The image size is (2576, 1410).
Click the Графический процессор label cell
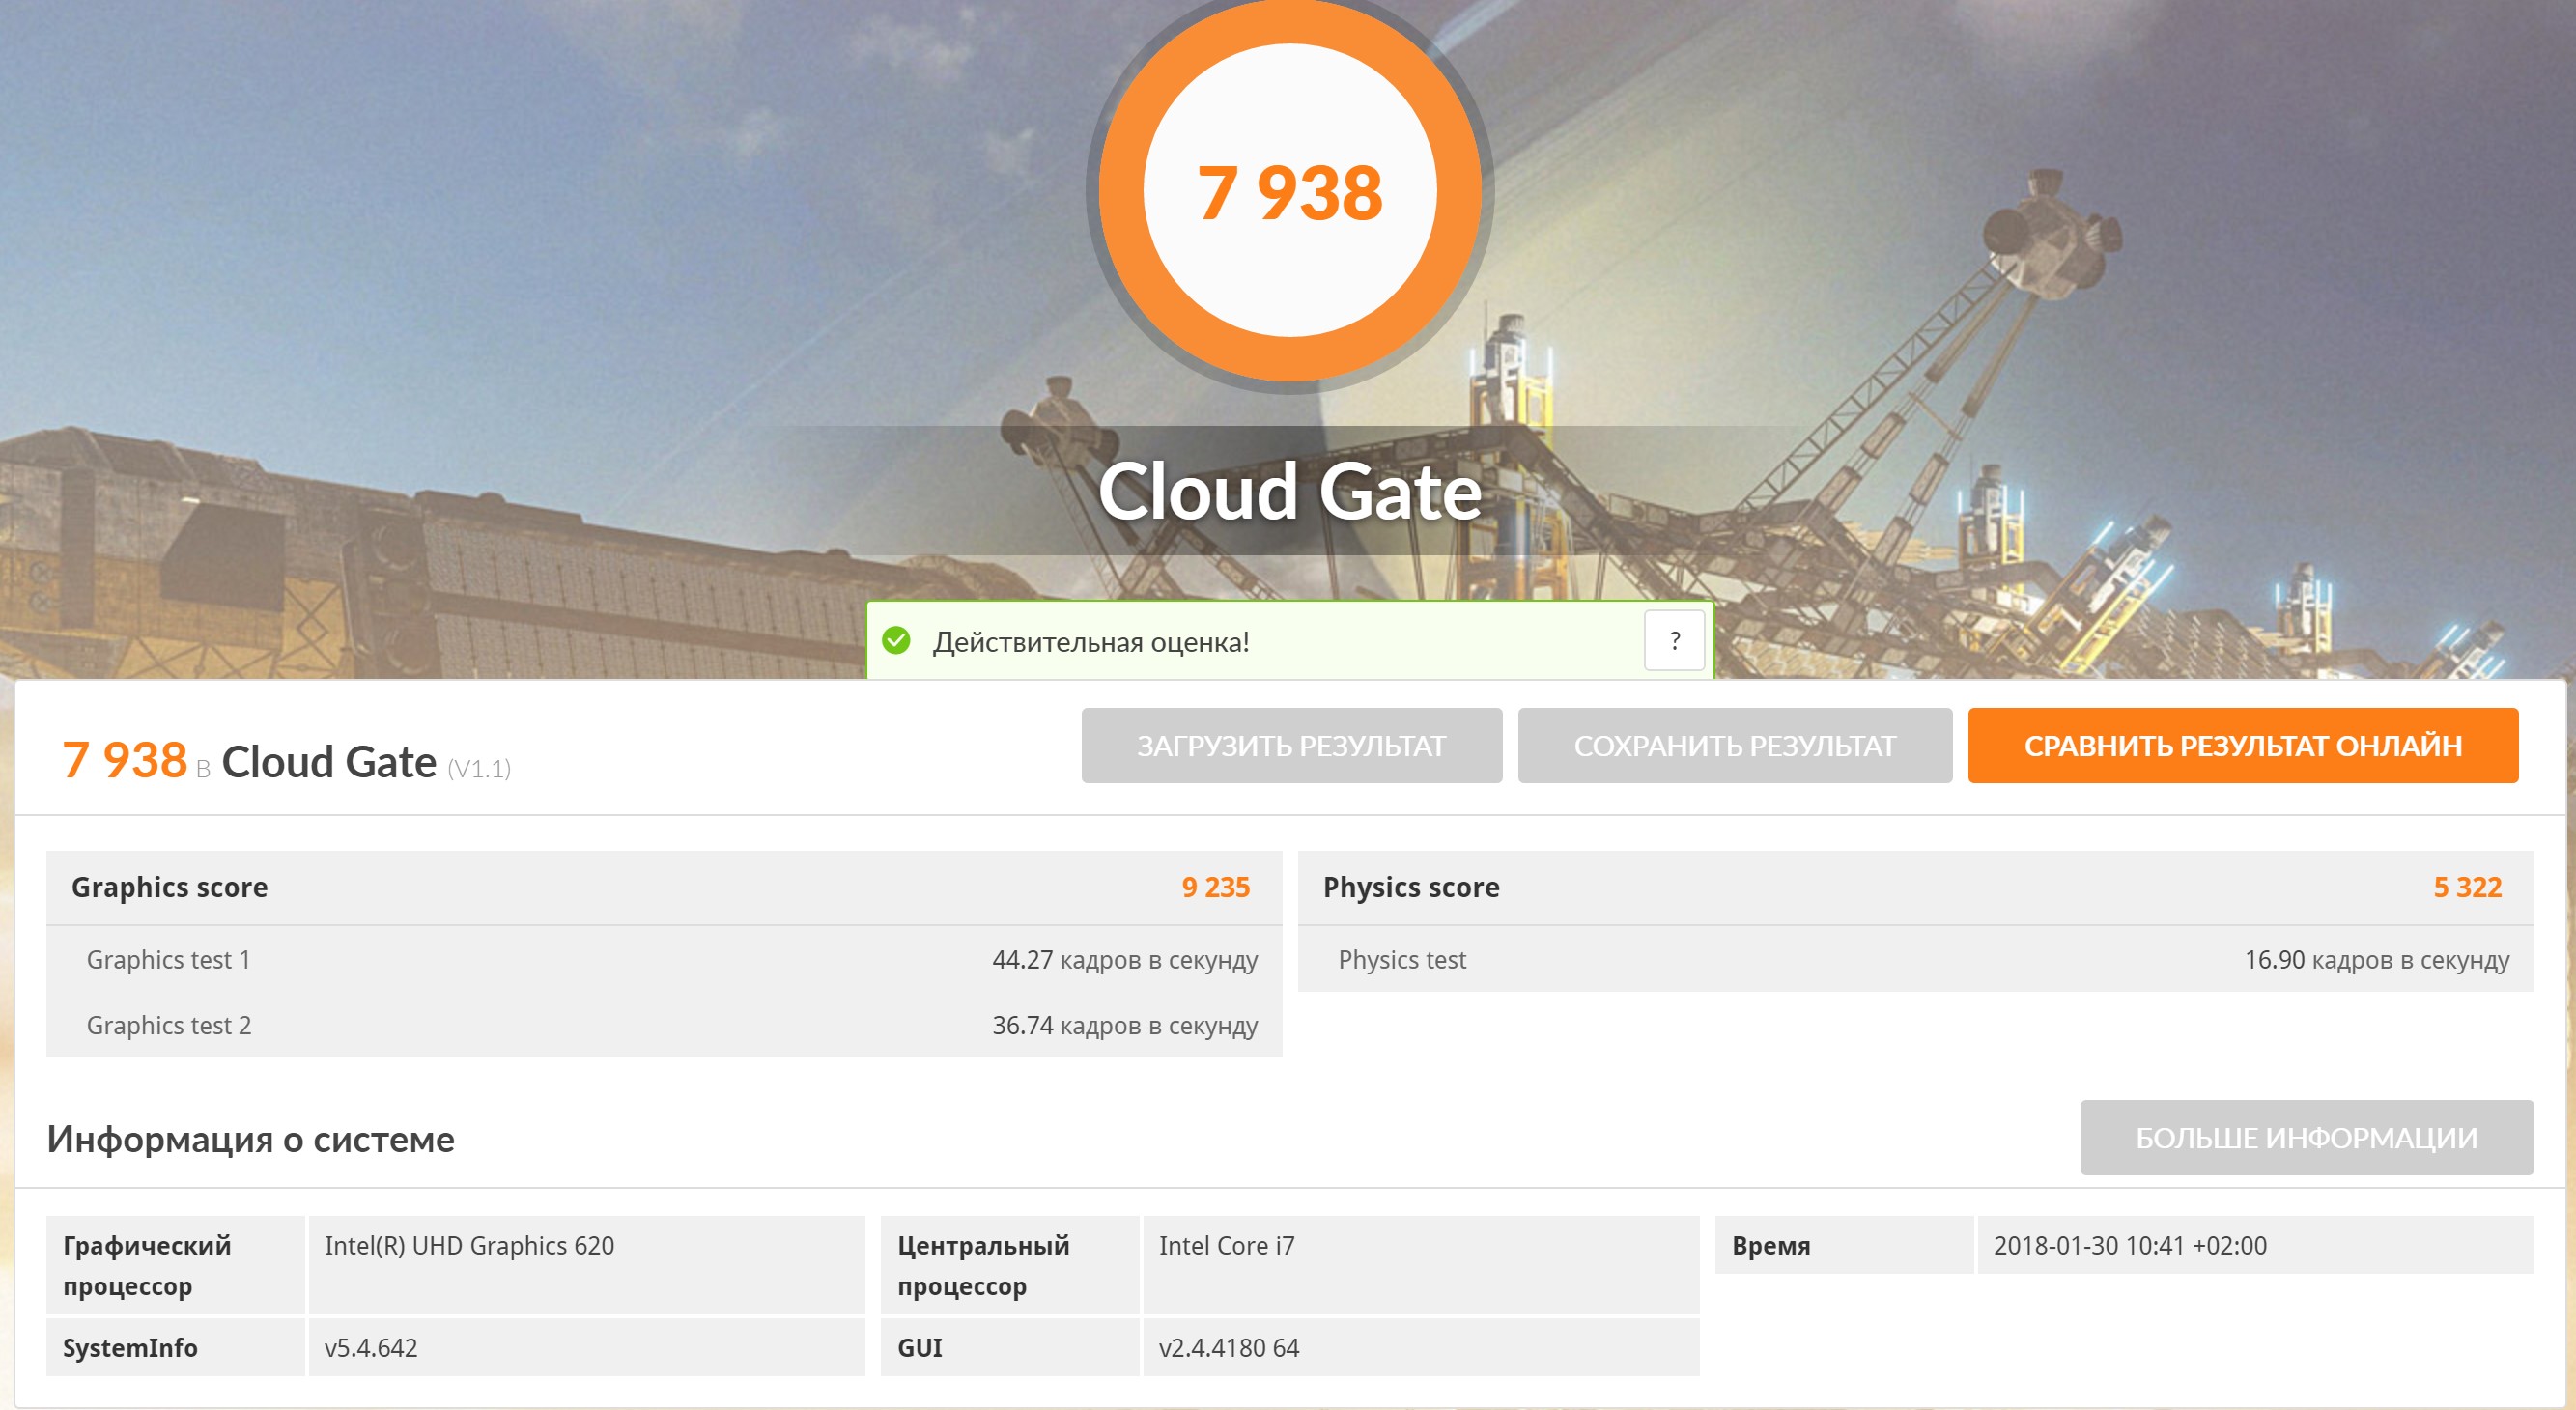pos(175,1265)
